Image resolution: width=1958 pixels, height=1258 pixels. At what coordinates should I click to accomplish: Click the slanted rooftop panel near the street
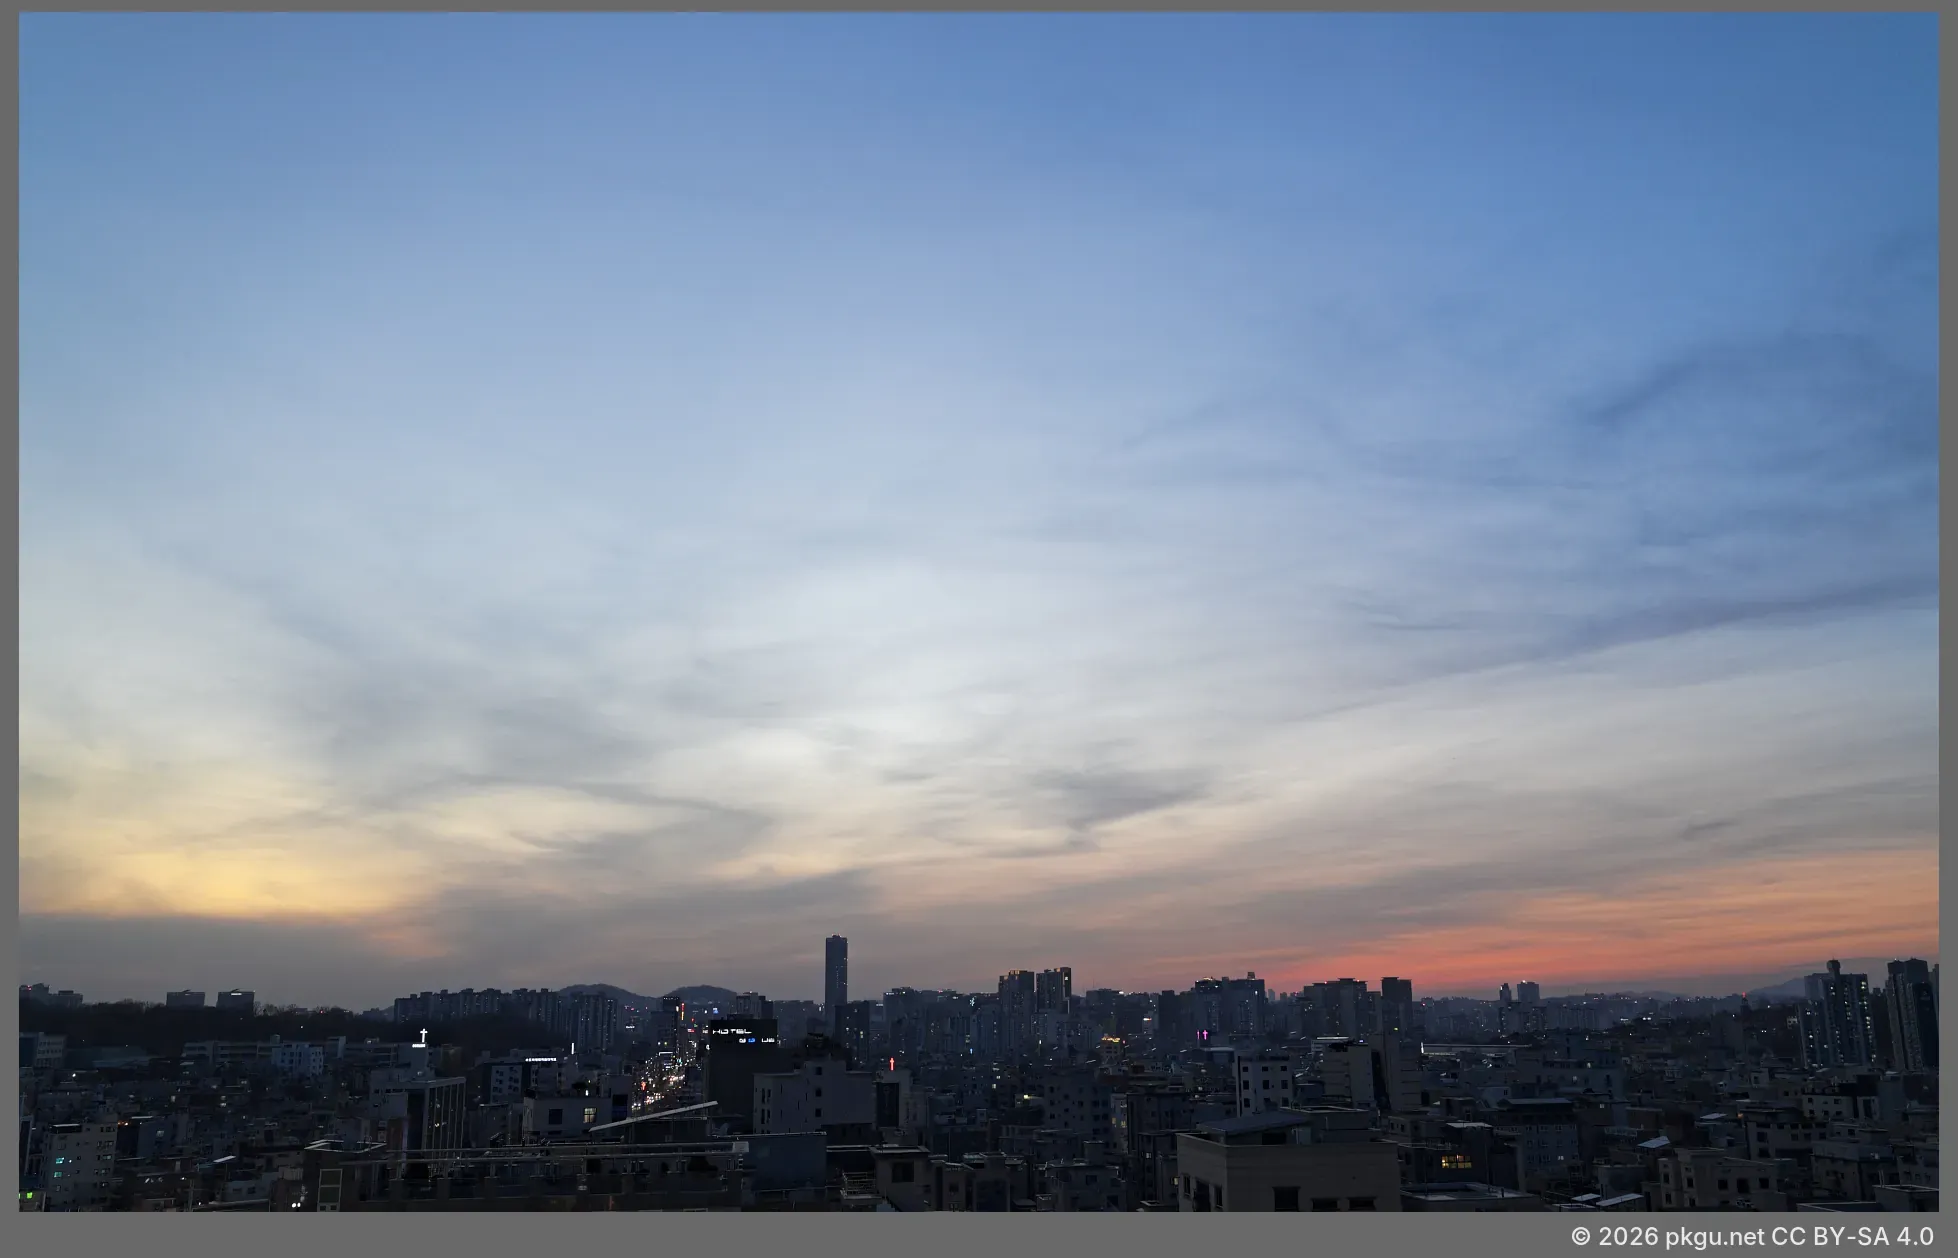[x=652, y=1116]
